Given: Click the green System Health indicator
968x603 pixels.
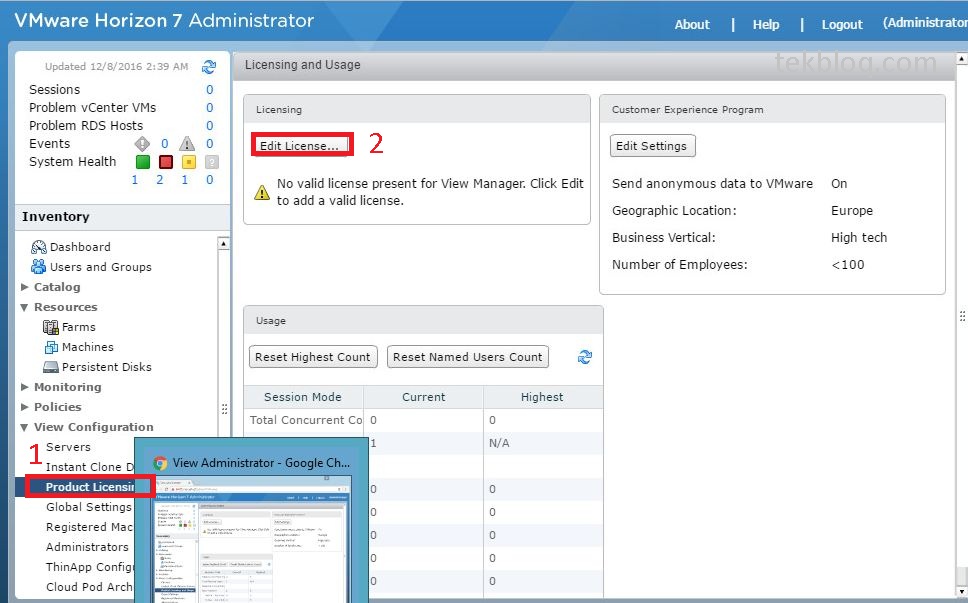Looking at the screenshot, I should click(143, 162).
